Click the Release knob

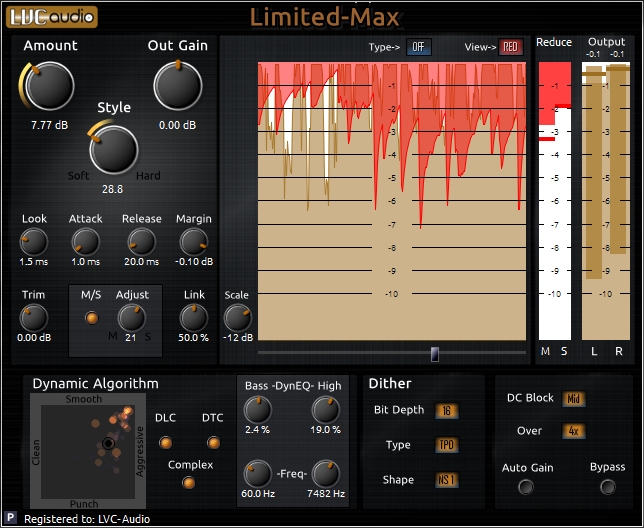coord(141,241)
